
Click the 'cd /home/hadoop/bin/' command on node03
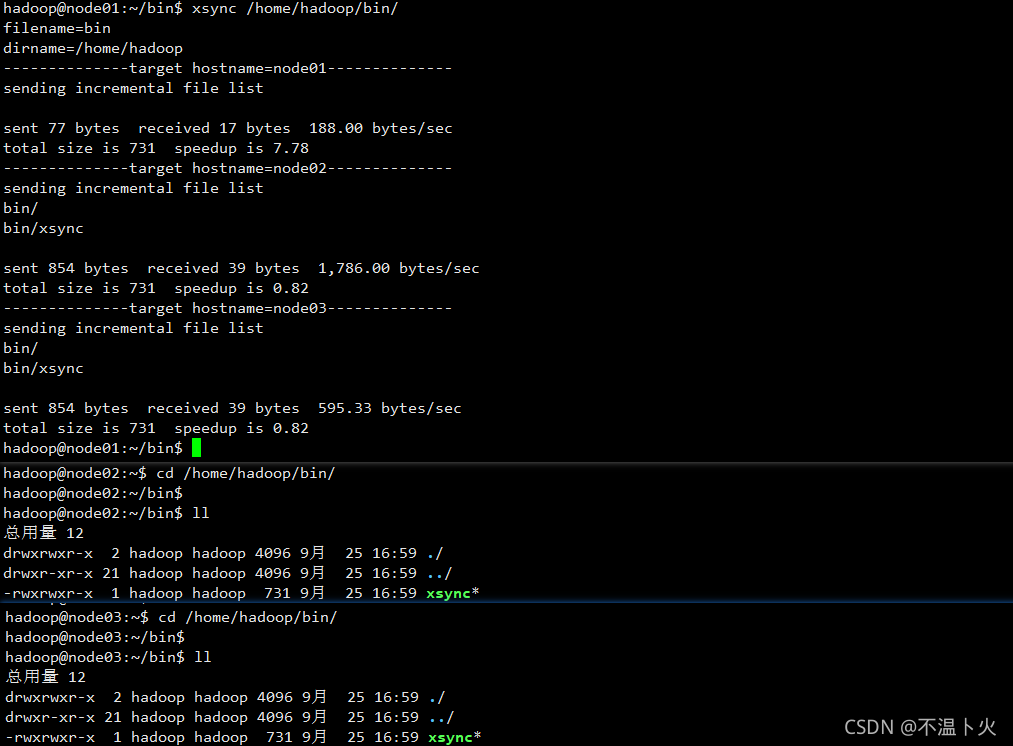click(247, 617)
